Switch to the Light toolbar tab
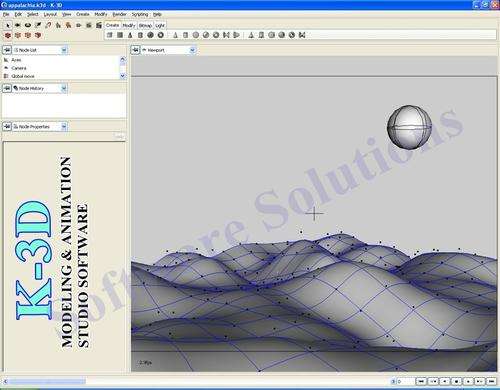Screen dimensions: 500x390 point(160,25)
